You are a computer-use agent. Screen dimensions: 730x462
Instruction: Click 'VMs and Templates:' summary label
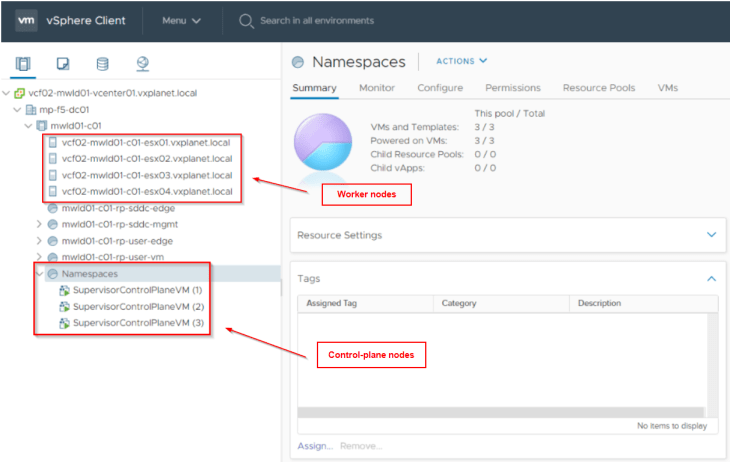point(414,127)
